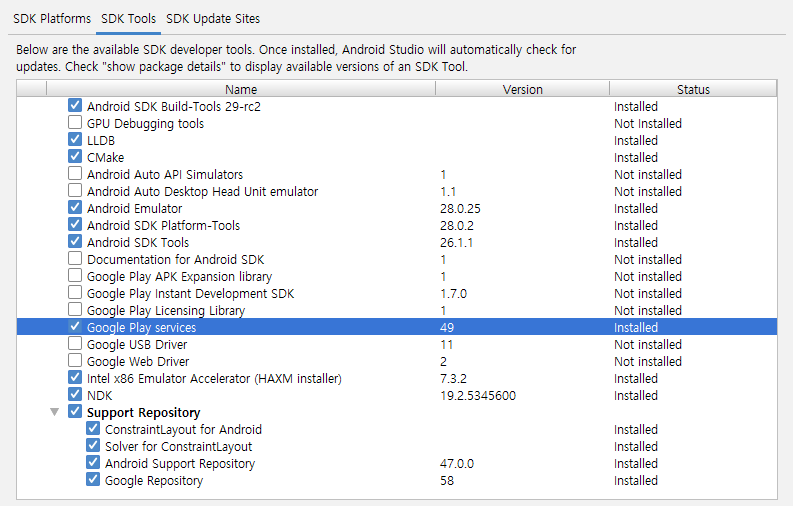Uncheck the NDK checkbox
This screenshot has height=506, width=793.
[x=75, y=394]
